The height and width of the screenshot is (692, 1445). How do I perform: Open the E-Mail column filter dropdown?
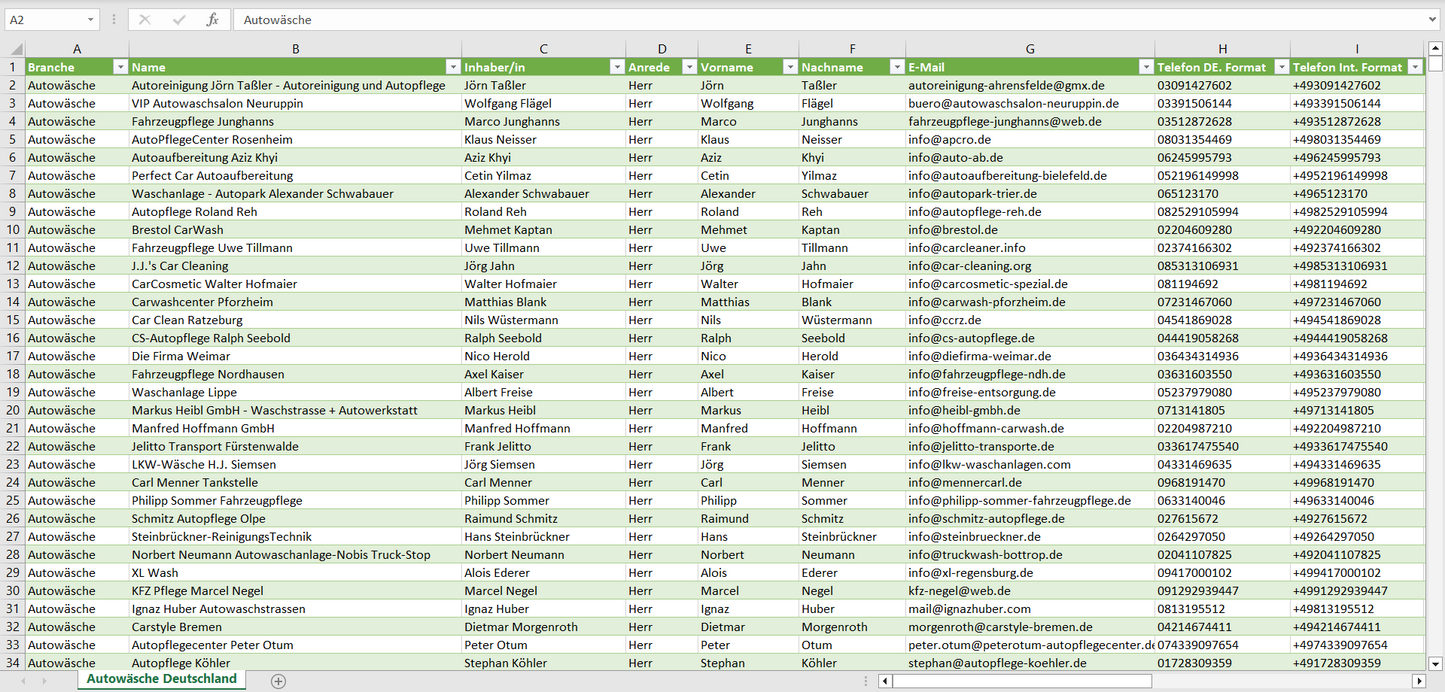point(1145,67)
